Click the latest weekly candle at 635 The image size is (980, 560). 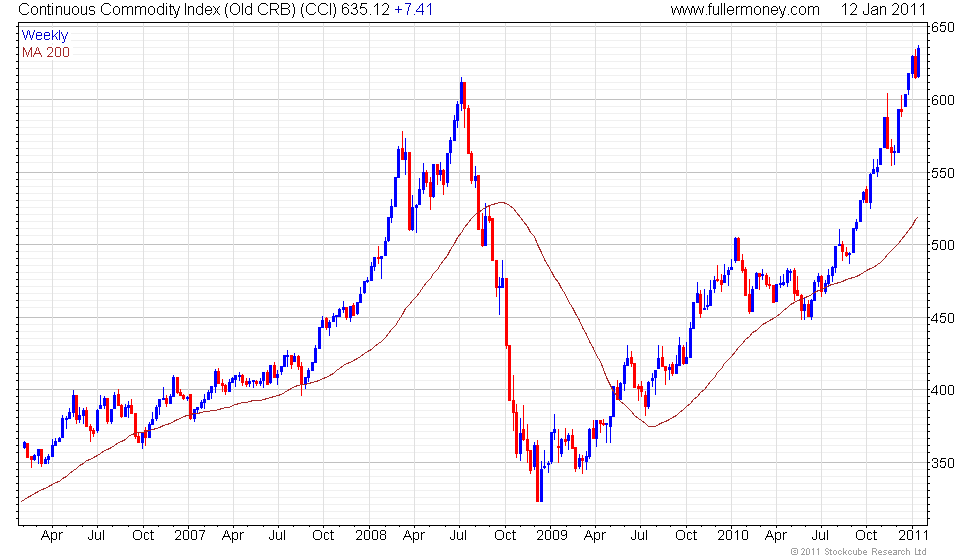918,61
